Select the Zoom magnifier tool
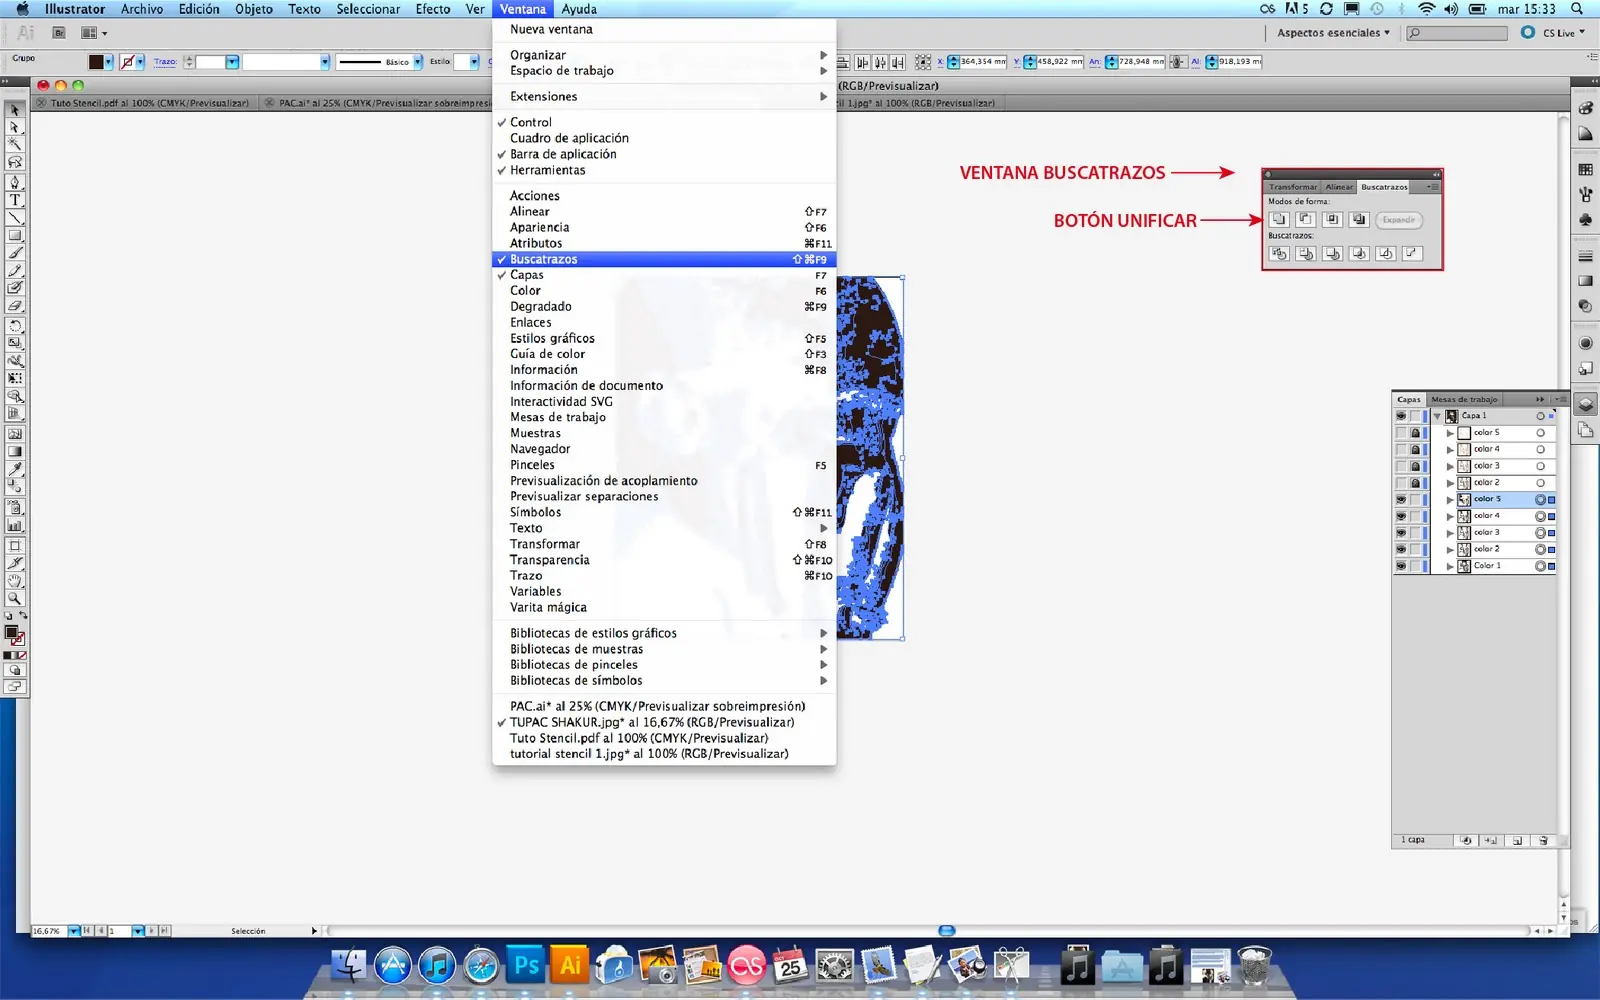1600x1000 pixels. 15,598
